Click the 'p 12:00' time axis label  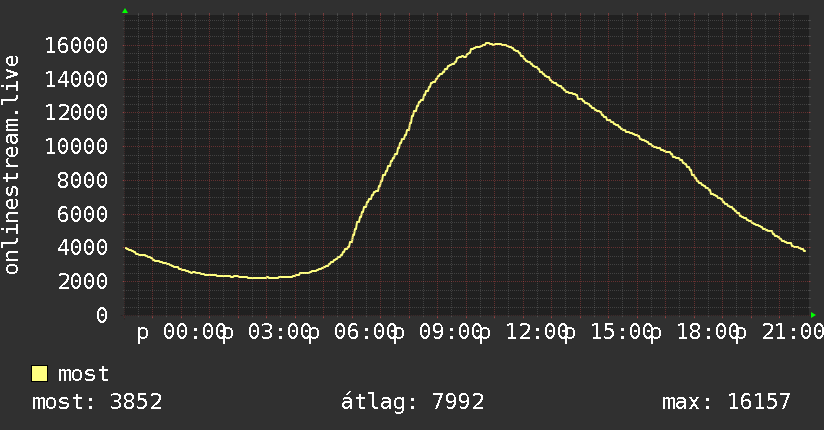(524, 332)
